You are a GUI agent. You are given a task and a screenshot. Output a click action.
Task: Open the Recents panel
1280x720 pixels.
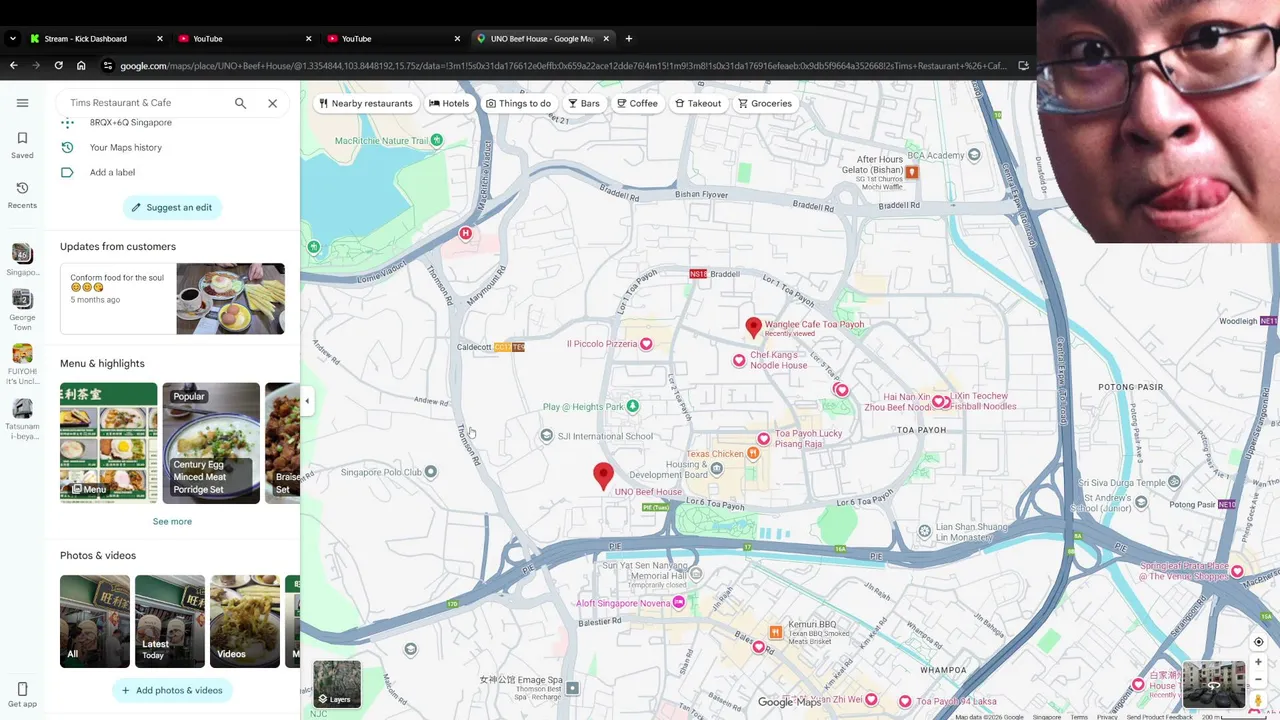(22, 195)
